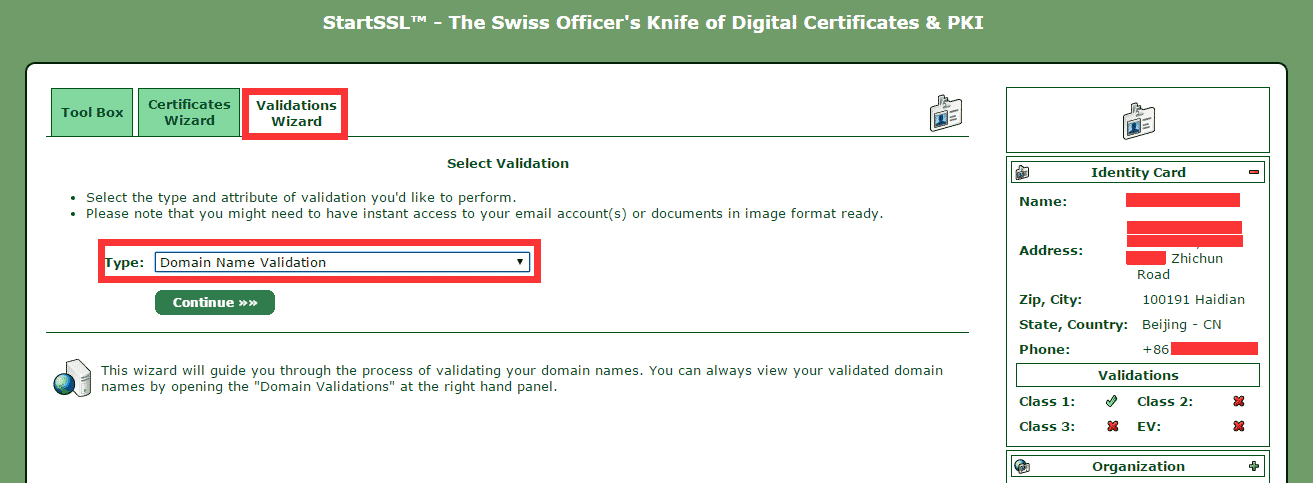Click the StartSSL page title

(x=653, y=22)
